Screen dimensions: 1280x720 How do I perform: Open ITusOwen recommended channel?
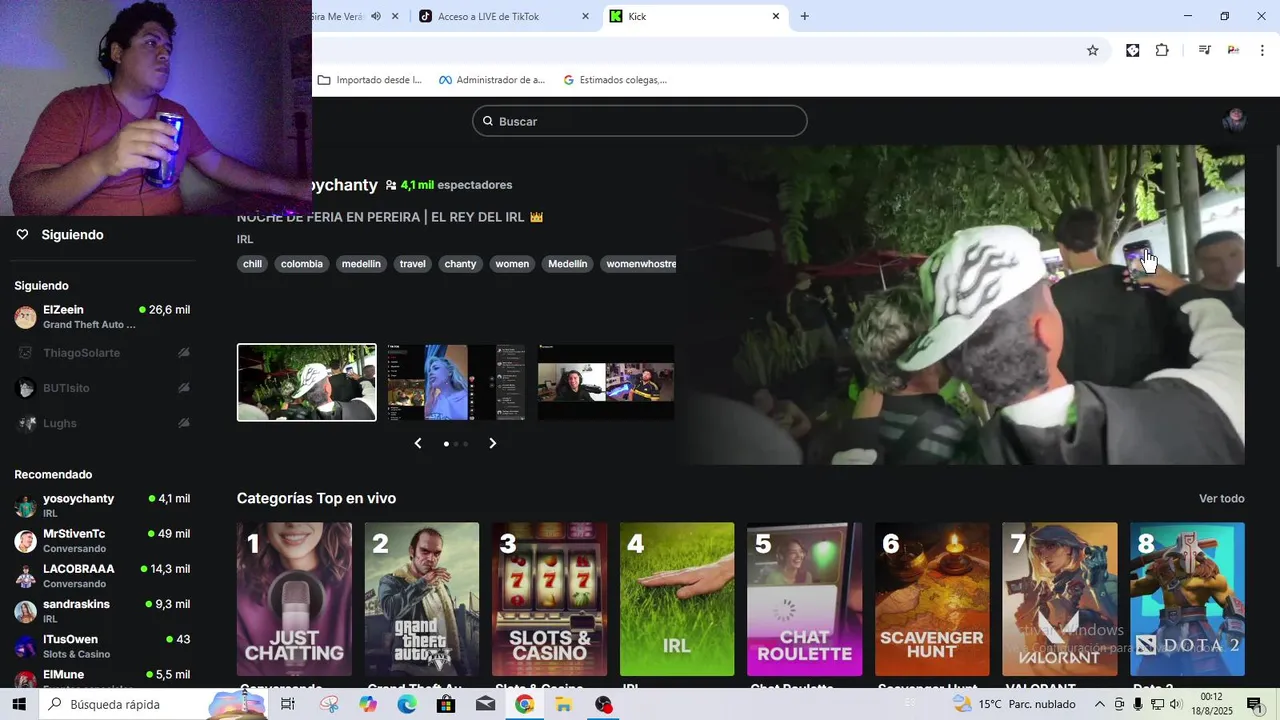[102, 646]
